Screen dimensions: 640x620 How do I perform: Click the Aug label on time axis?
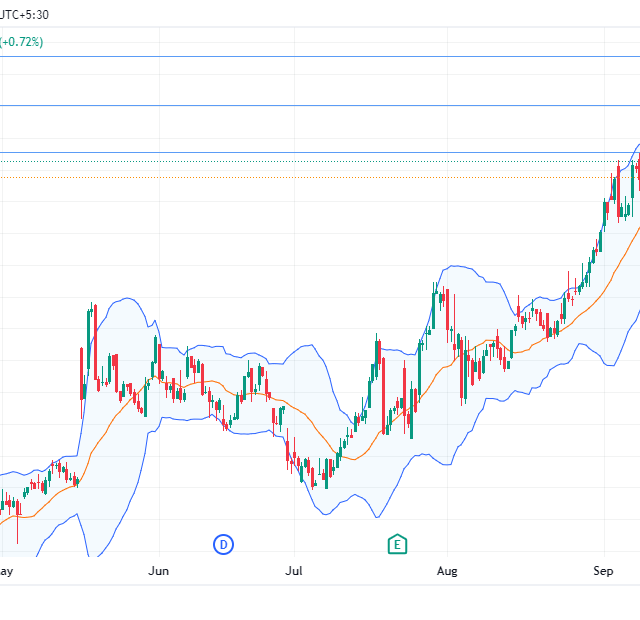[x=447, y=571]
